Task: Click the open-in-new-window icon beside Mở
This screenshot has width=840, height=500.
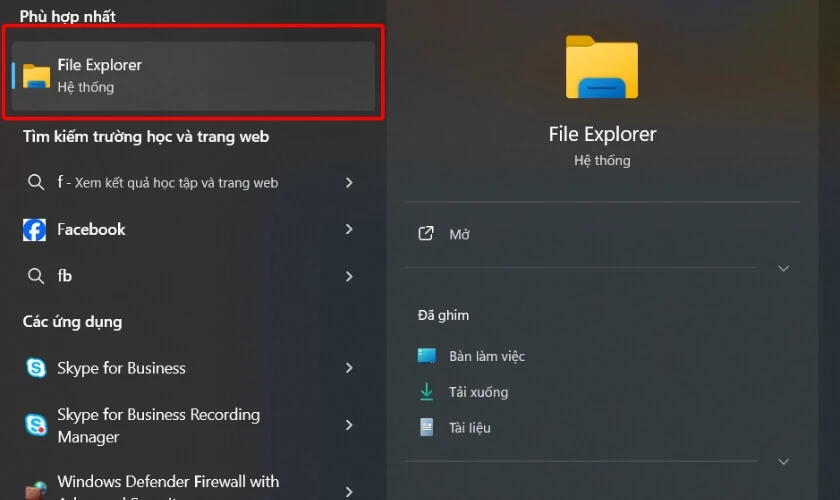Action: pyautogui.click(x=426, y=233)
